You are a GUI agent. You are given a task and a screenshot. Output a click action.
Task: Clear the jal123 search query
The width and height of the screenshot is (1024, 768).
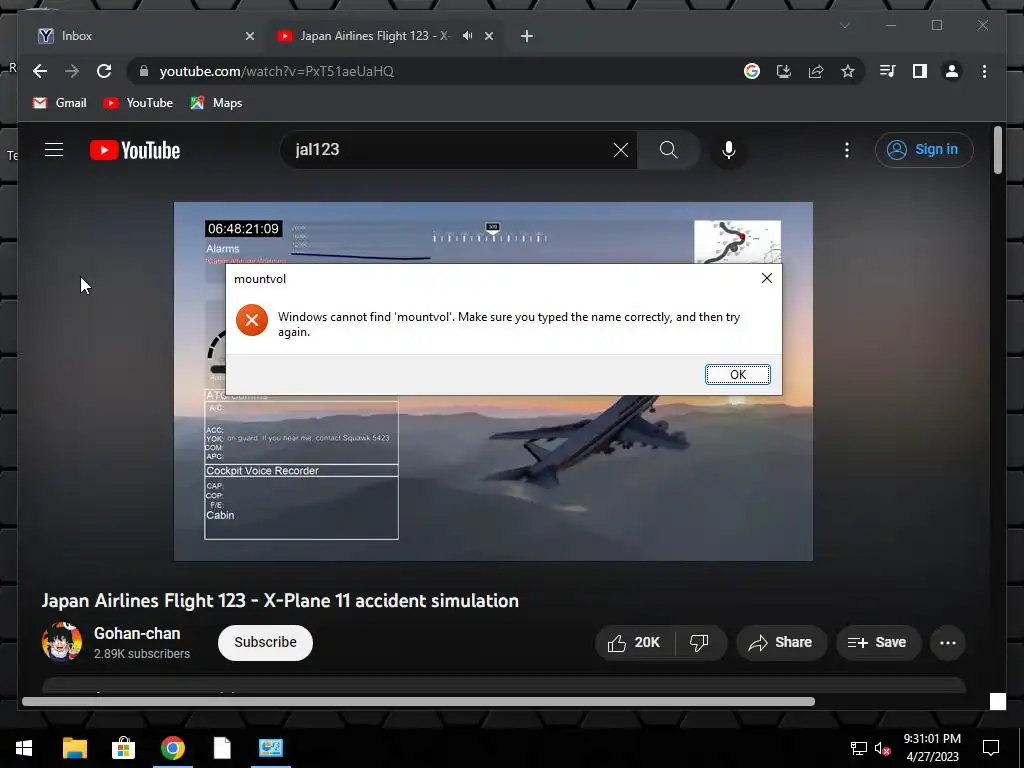pos(620,150)
